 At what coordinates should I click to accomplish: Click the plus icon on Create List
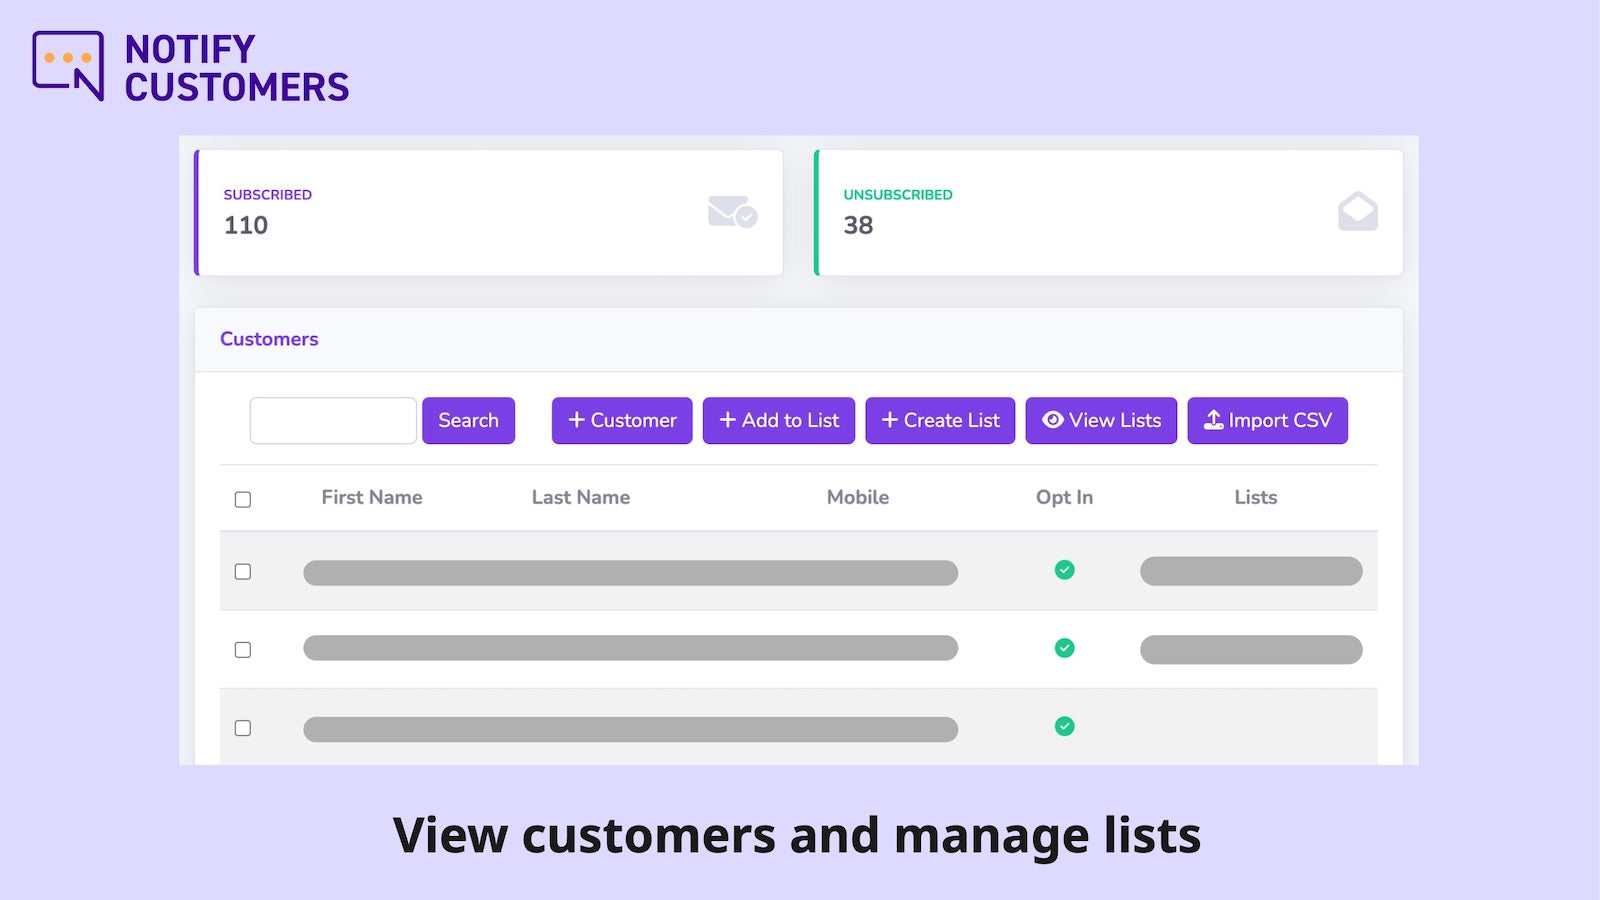[891, 420]
